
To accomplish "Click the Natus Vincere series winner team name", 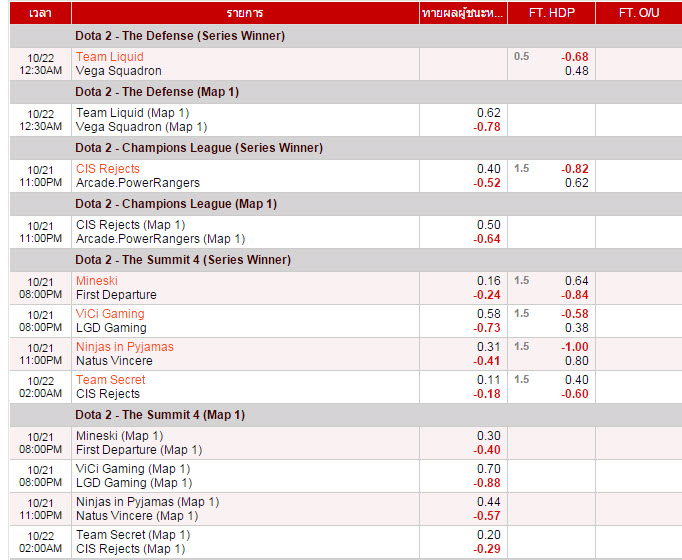I will pos(114,361).
